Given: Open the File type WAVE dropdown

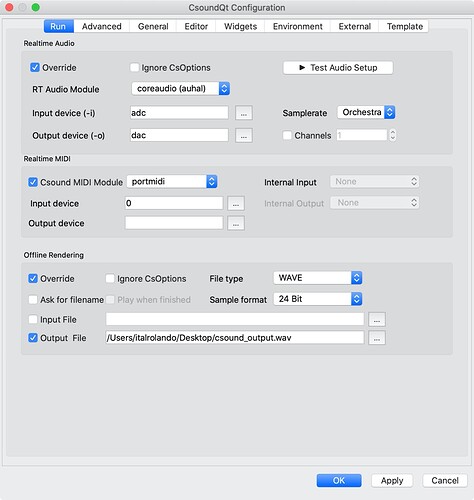Looking at the screenshot, I should point(318,278).
